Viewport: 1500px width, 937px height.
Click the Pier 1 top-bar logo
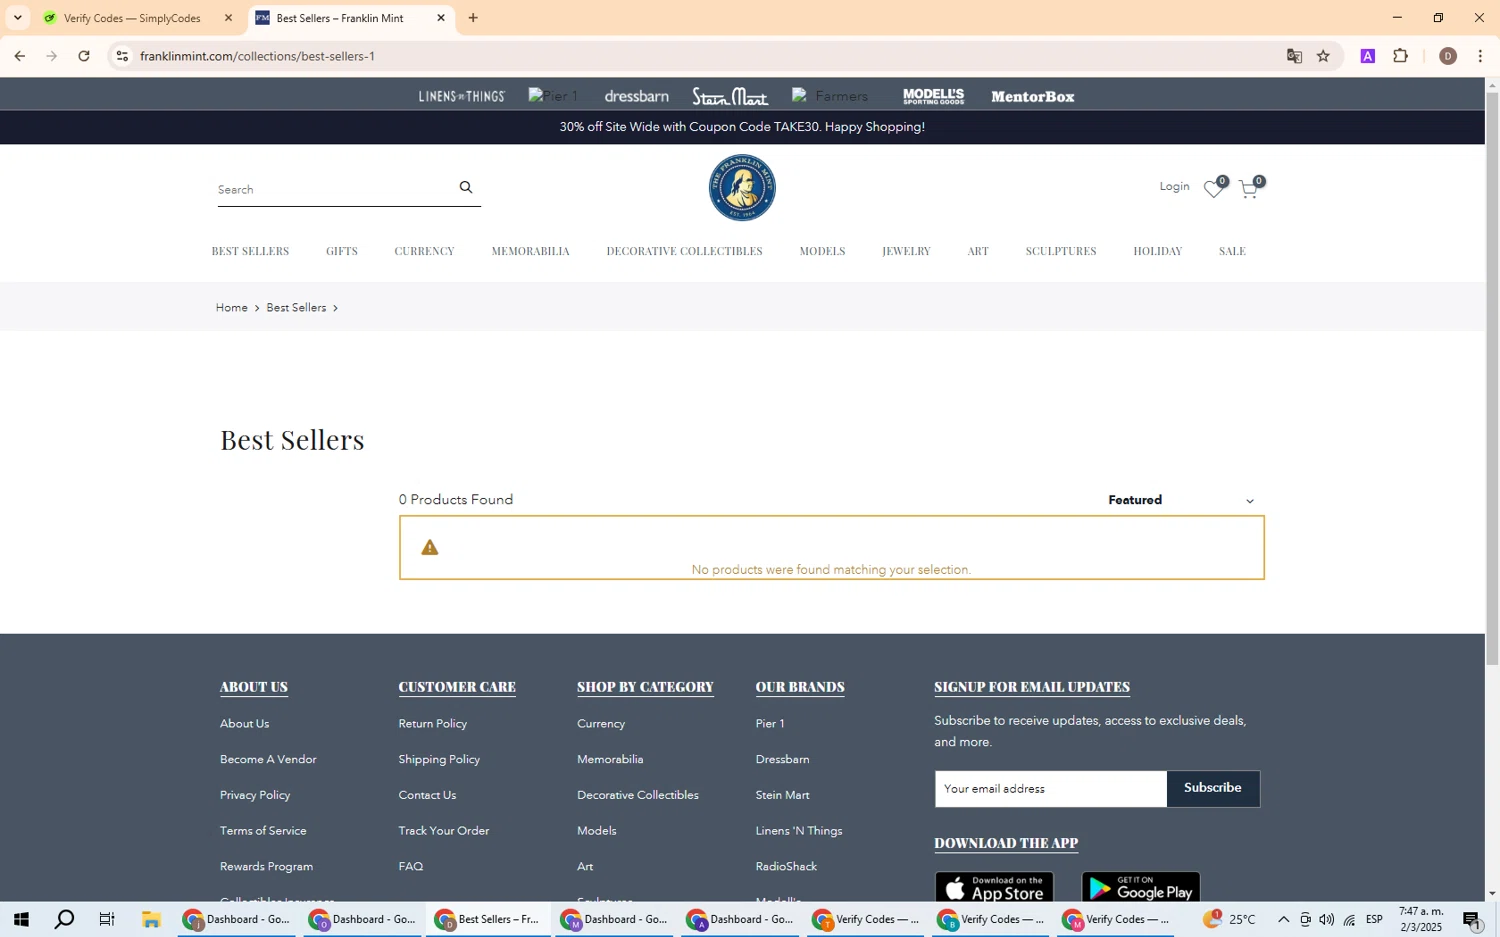point(553,96)
